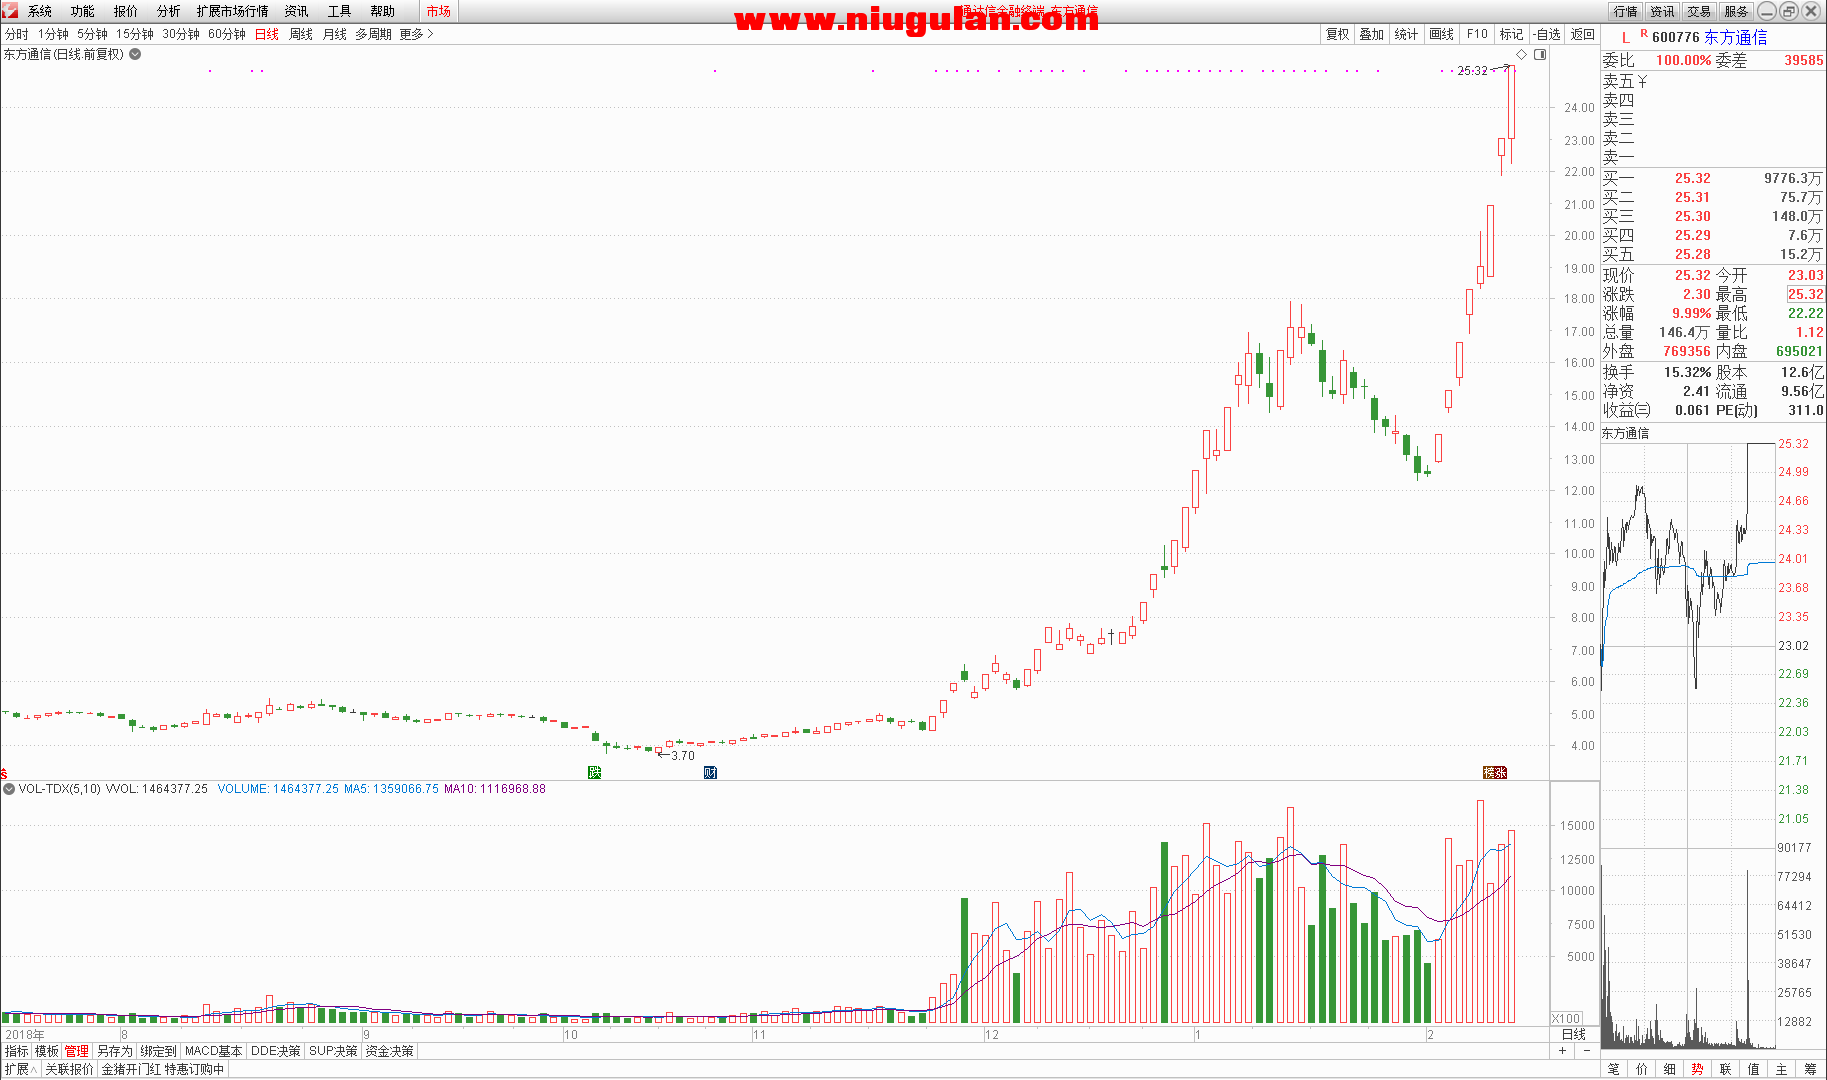Switch to the 周线 period
1827x1080 pixels.
(301, 34)
